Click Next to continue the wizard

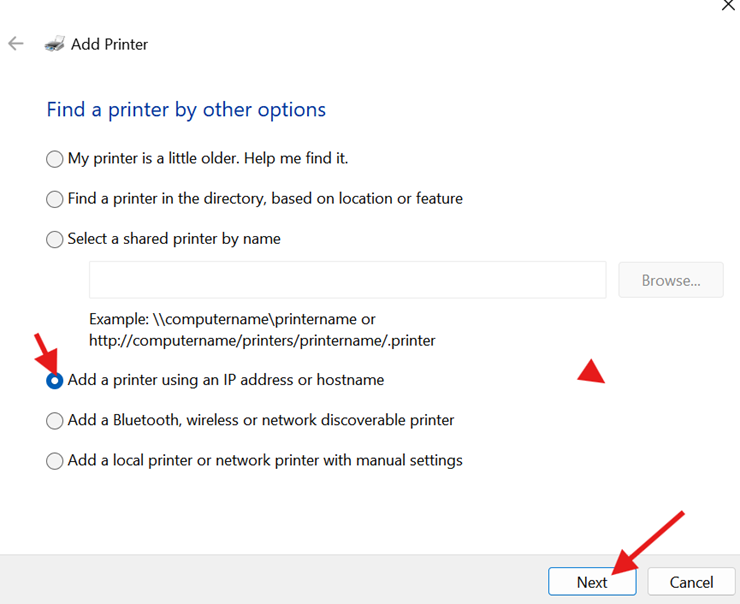coord(591,582)
